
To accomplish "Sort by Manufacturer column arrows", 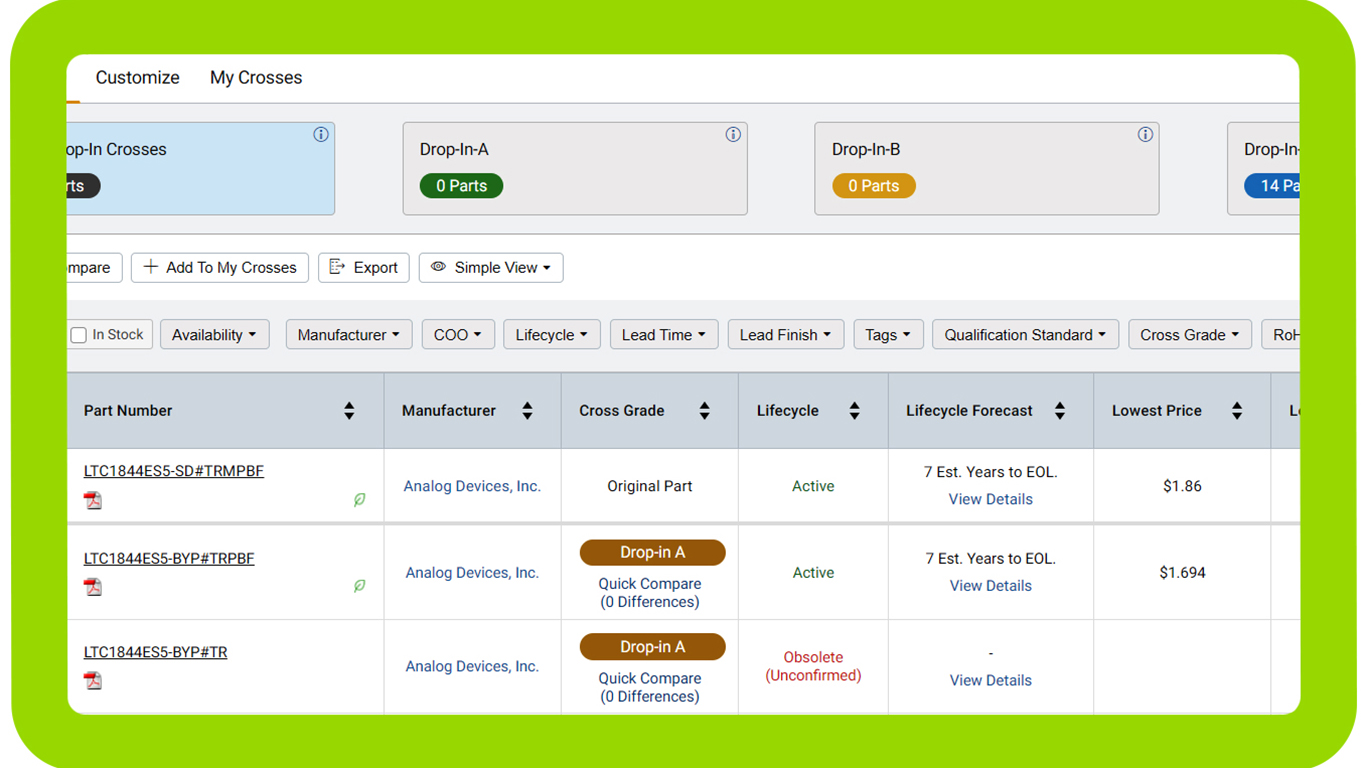I will point(527,411).
